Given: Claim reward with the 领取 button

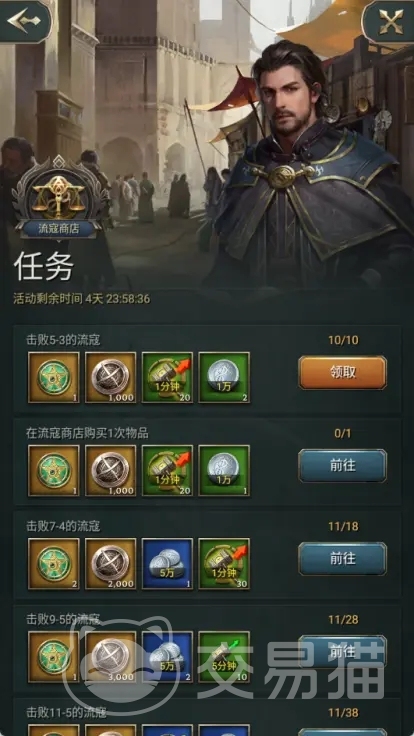Looking at the screenshot, I should tap(342, 372).
